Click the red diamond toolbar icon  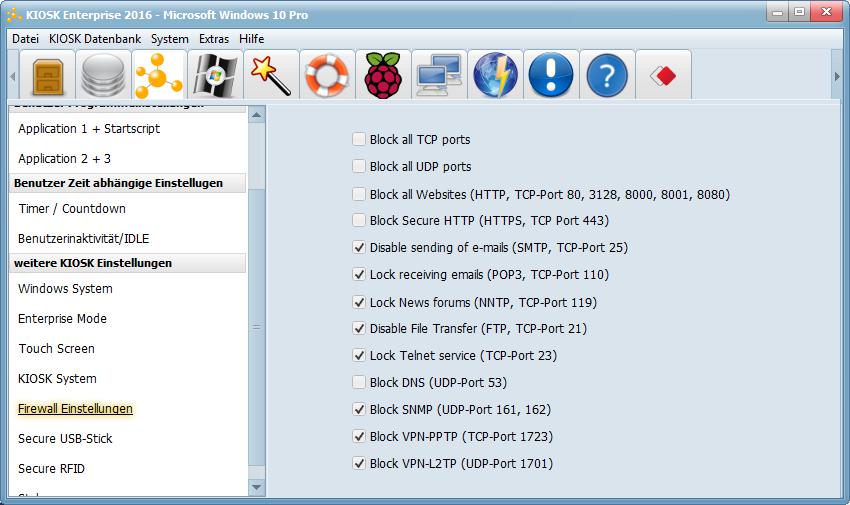click(x=663, y=75)
